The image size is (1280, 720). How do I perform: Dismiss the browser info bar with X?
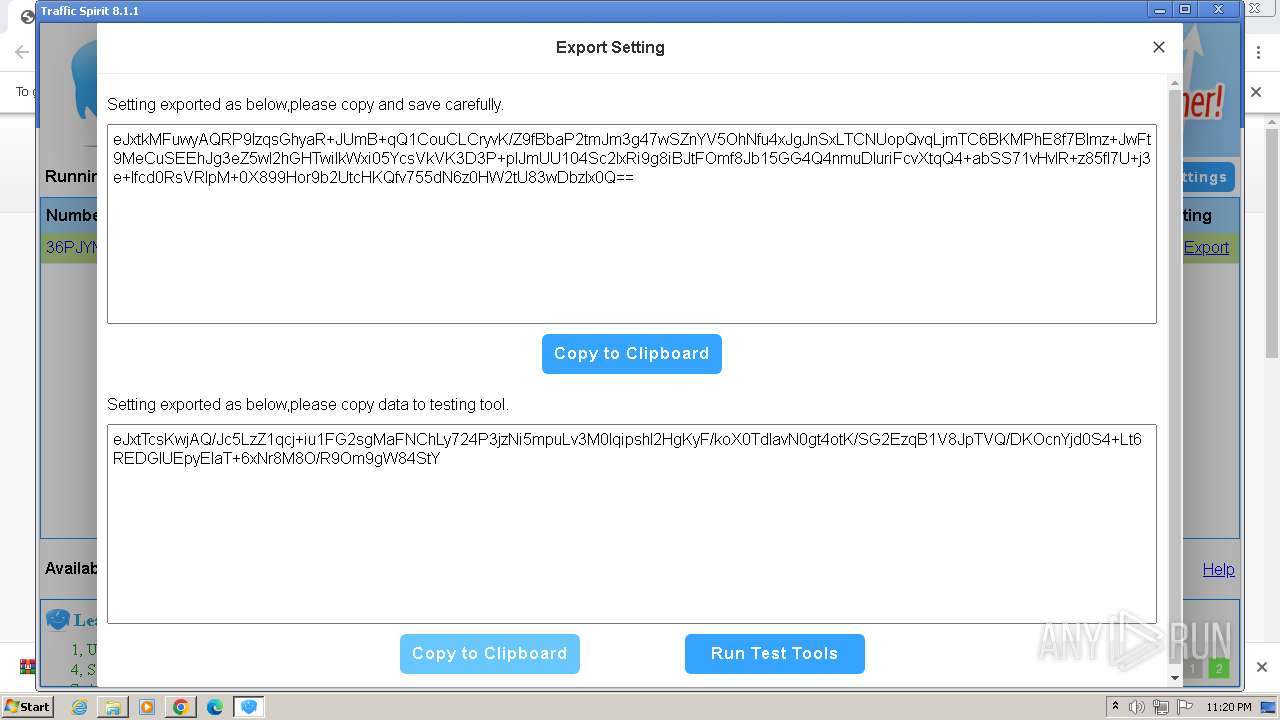(1257, 91)
